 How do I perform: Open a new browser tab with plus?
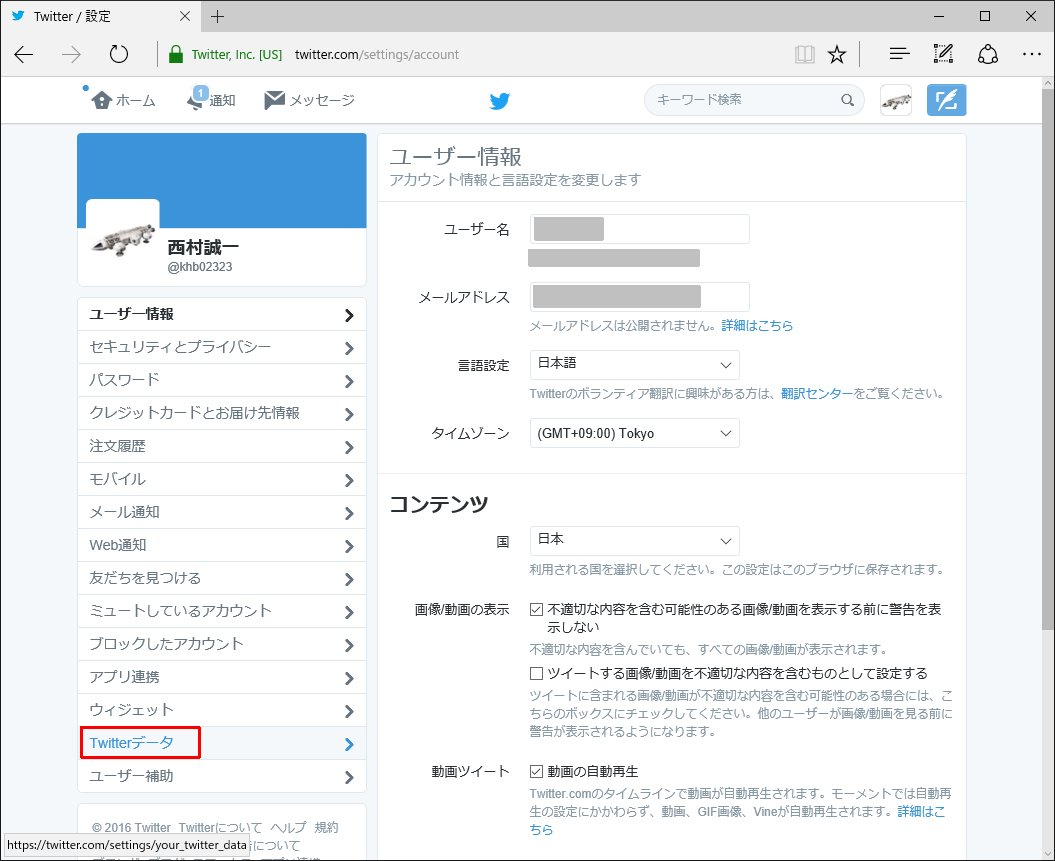[217, 17]
